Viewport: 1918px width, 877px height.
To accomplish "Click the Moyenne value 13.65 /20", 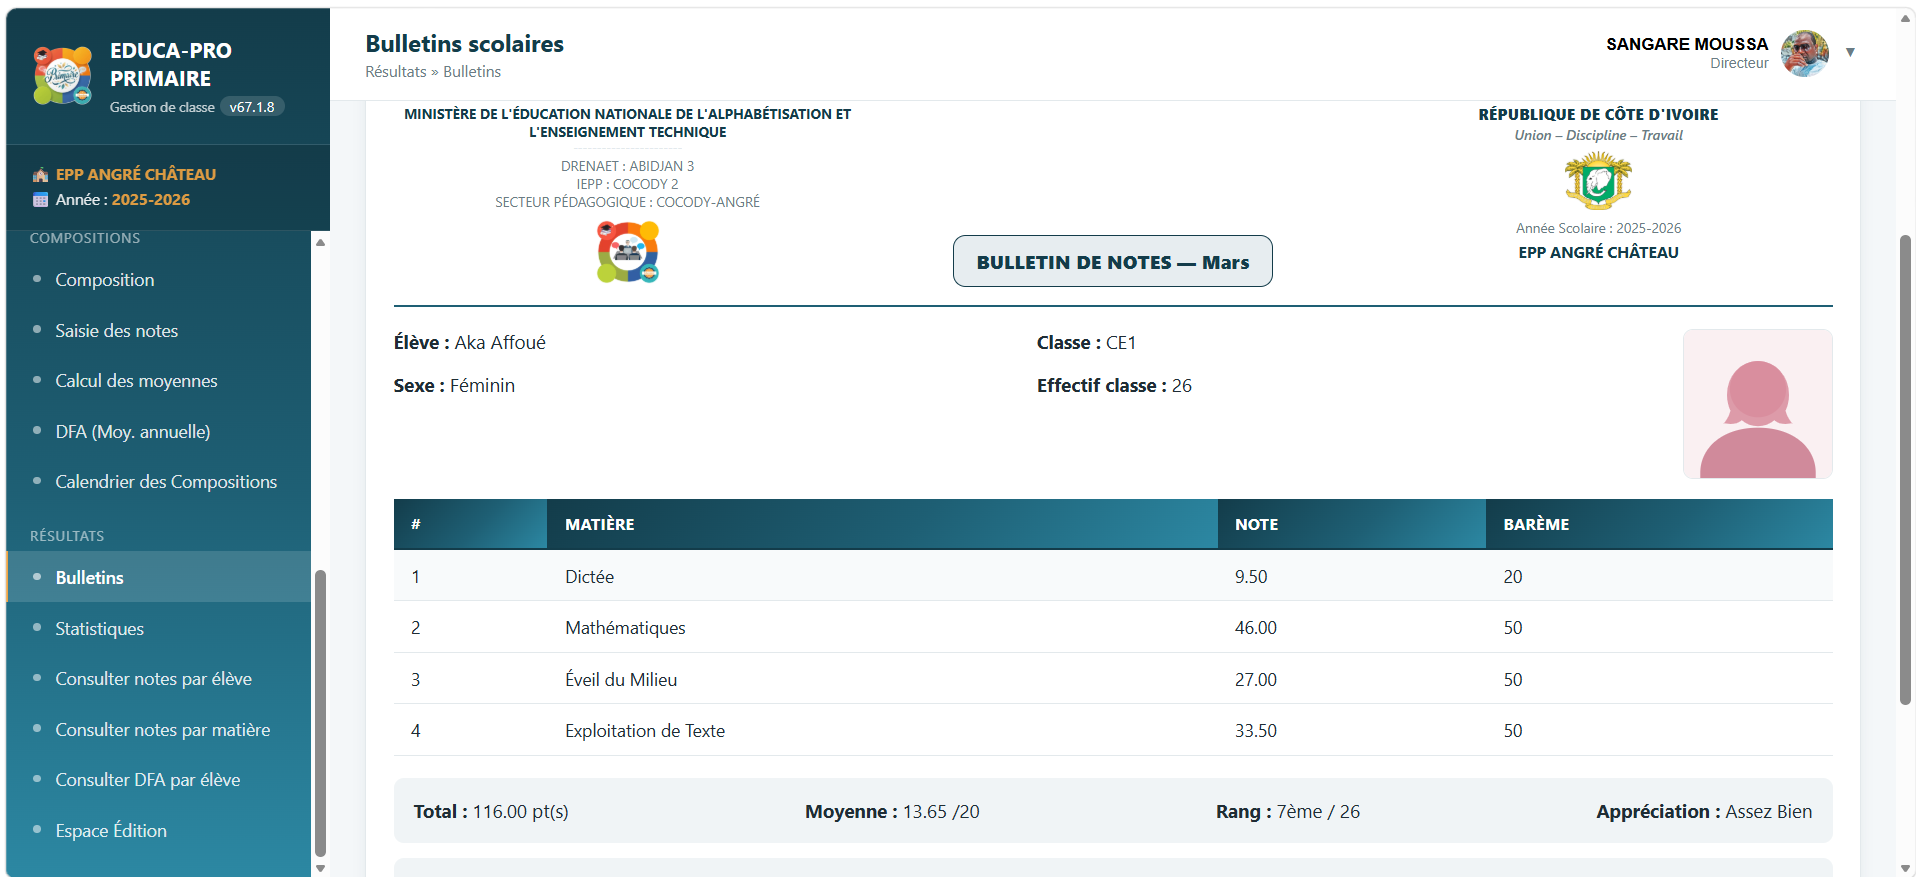I will tap(941, 812).
